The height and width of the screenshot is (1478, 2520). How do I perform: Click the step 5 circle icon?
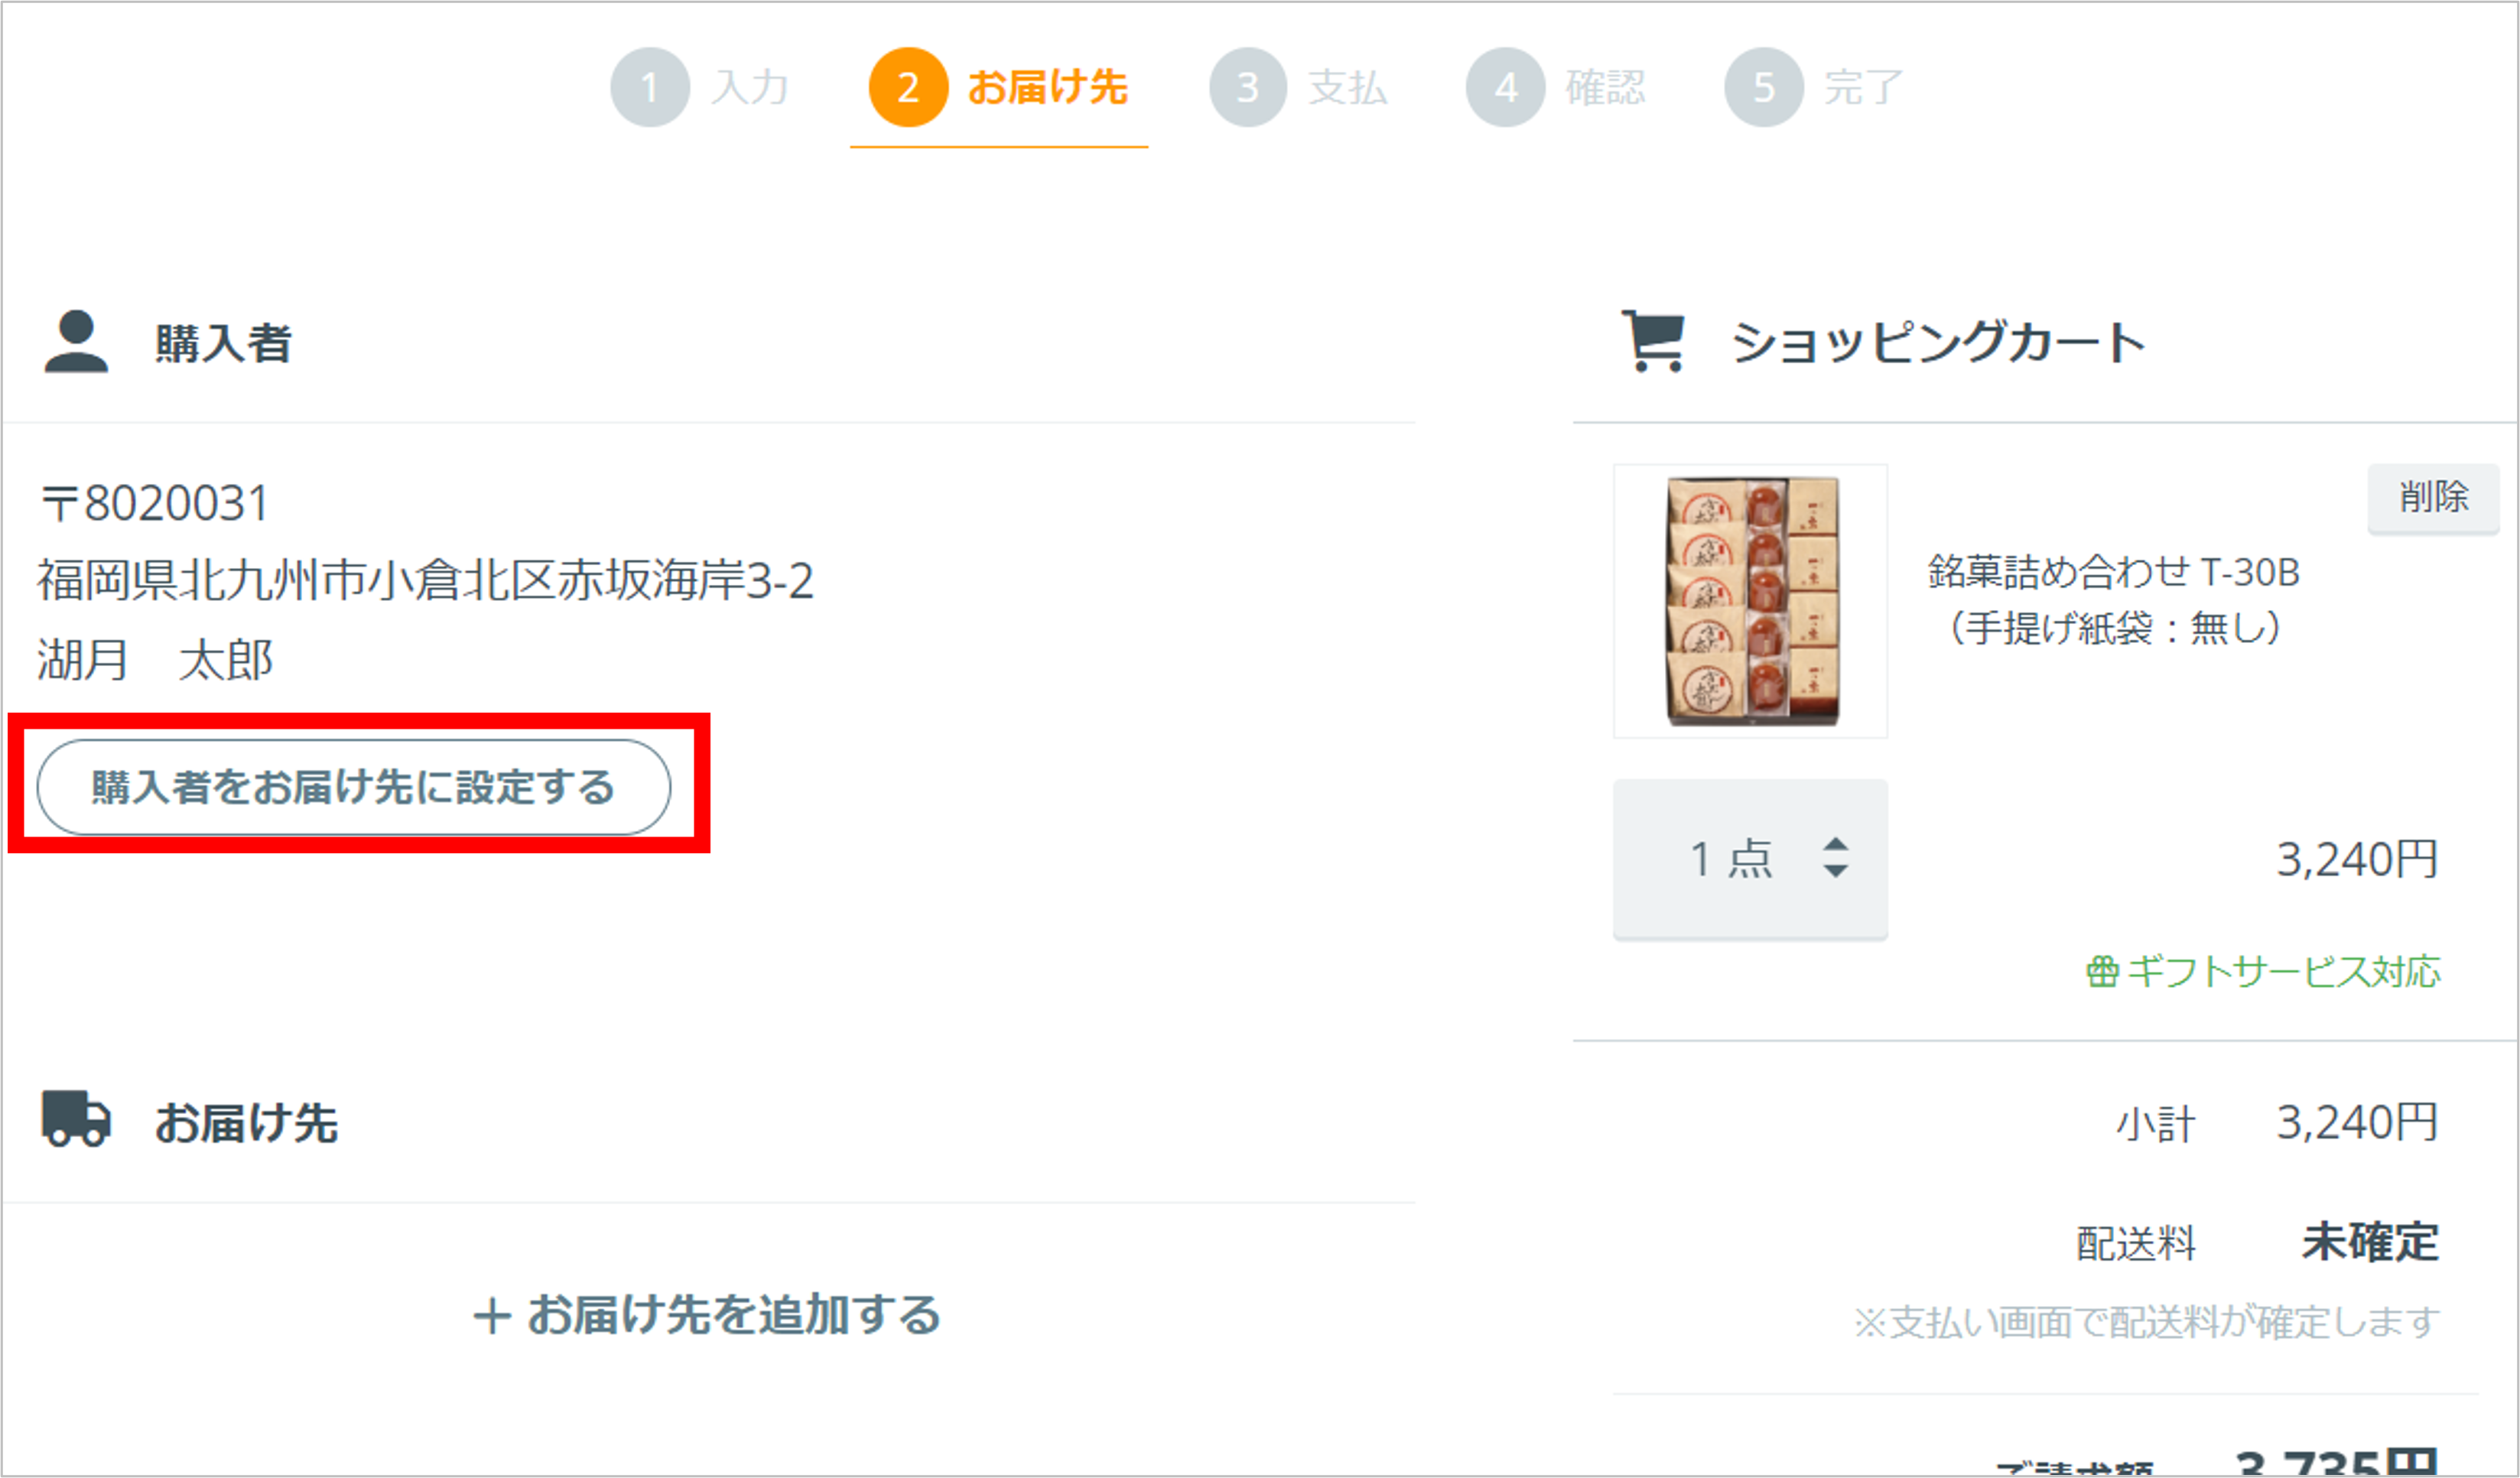click(1764, 87)
